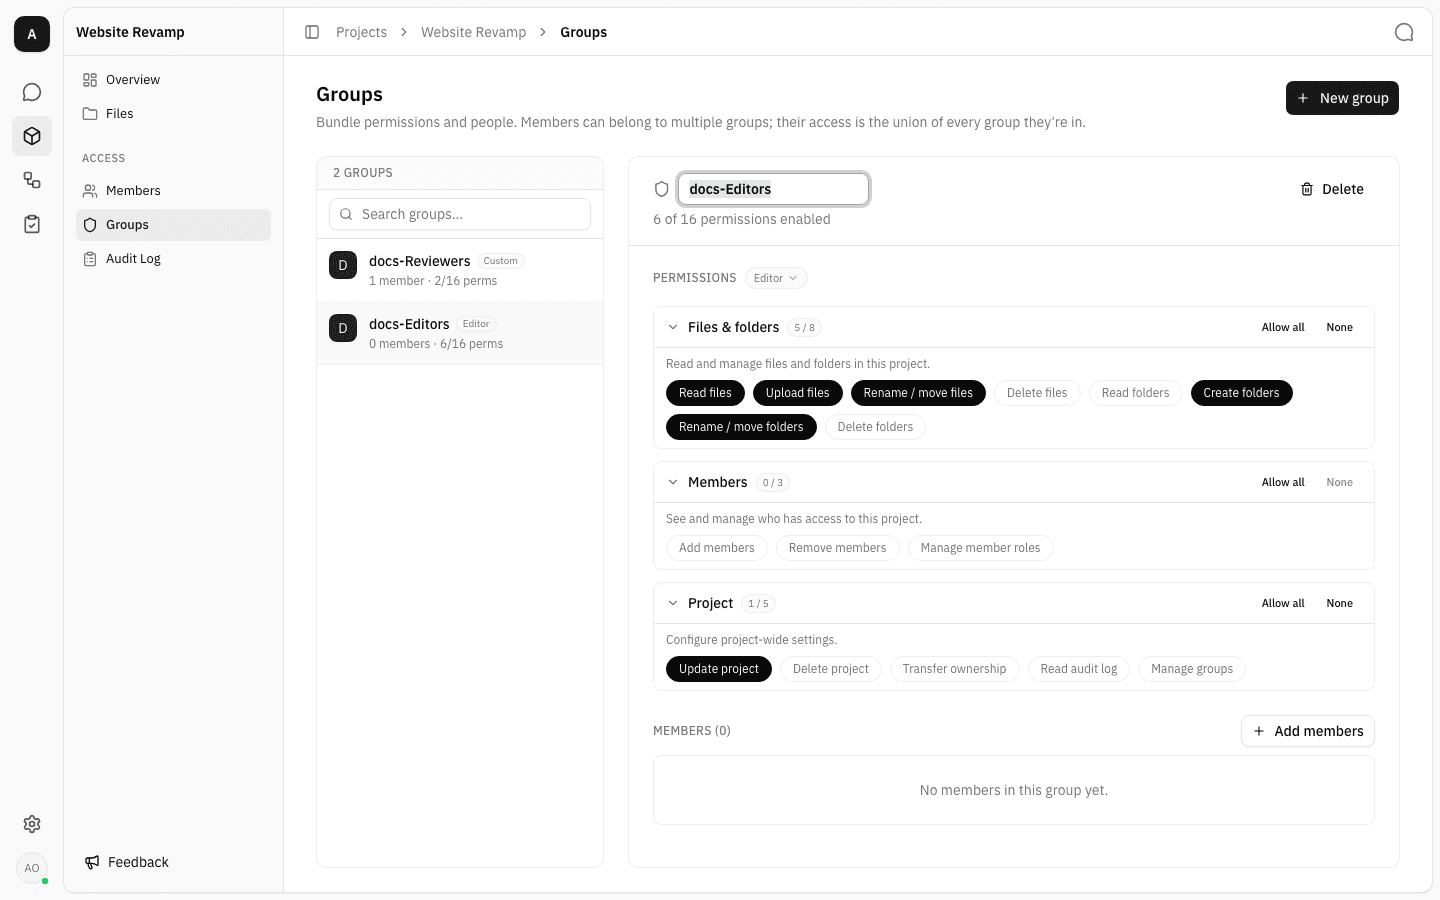Image resolution: width=1440 pixels, height=900 pixels.
Task: Enable Remove members permission
Action: coord(837,548)
